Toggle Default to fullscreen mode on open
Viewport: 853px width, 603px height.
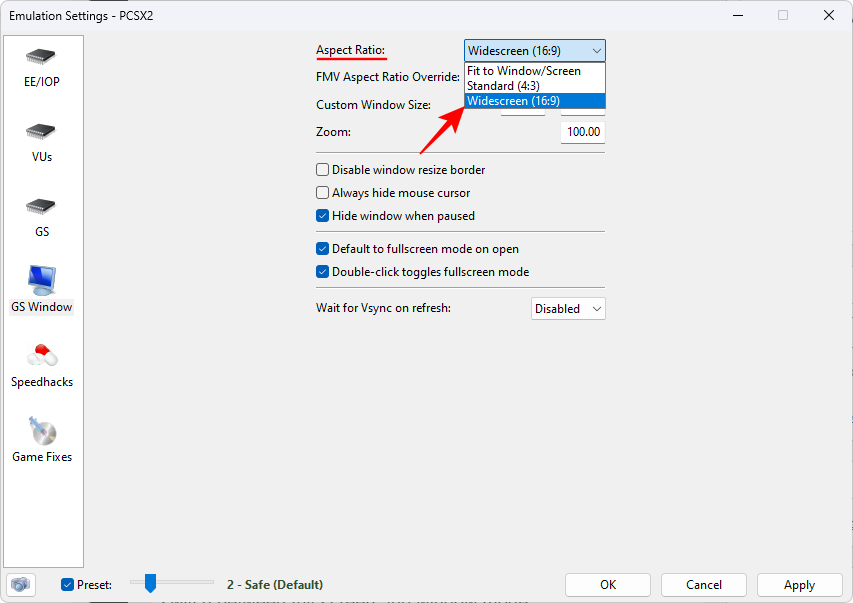[323, 249]
